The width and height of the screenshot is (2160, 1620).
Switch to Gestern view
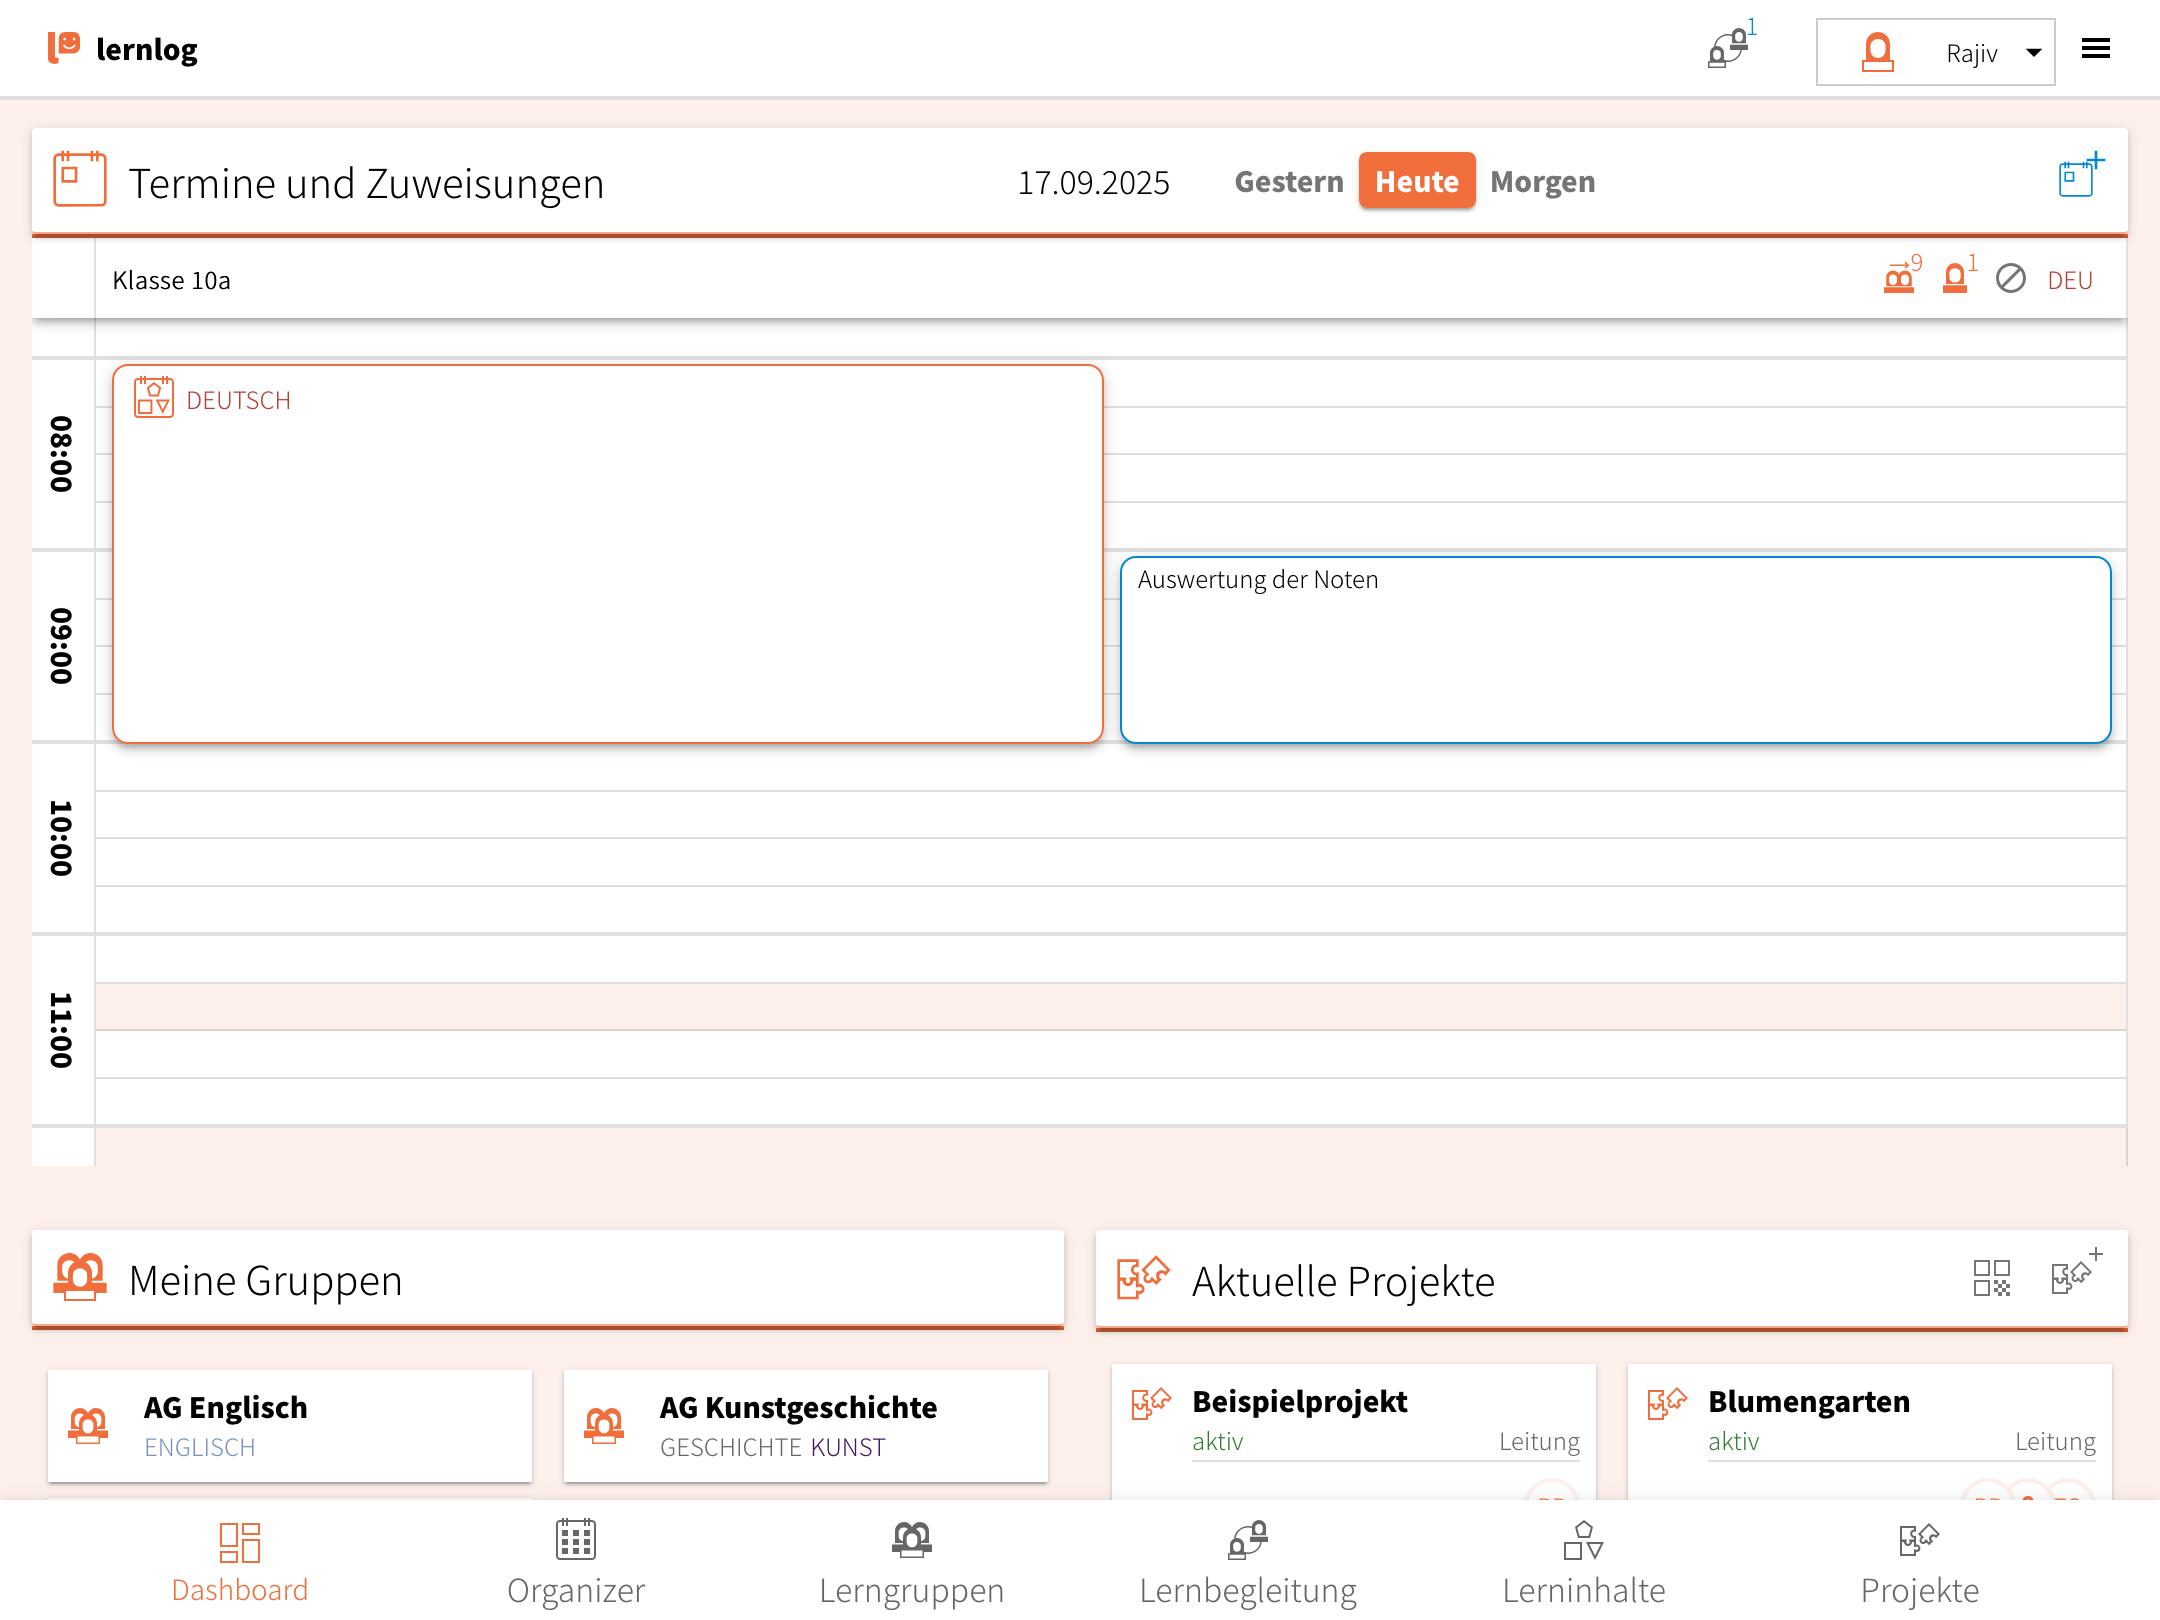click(1288, 182)
